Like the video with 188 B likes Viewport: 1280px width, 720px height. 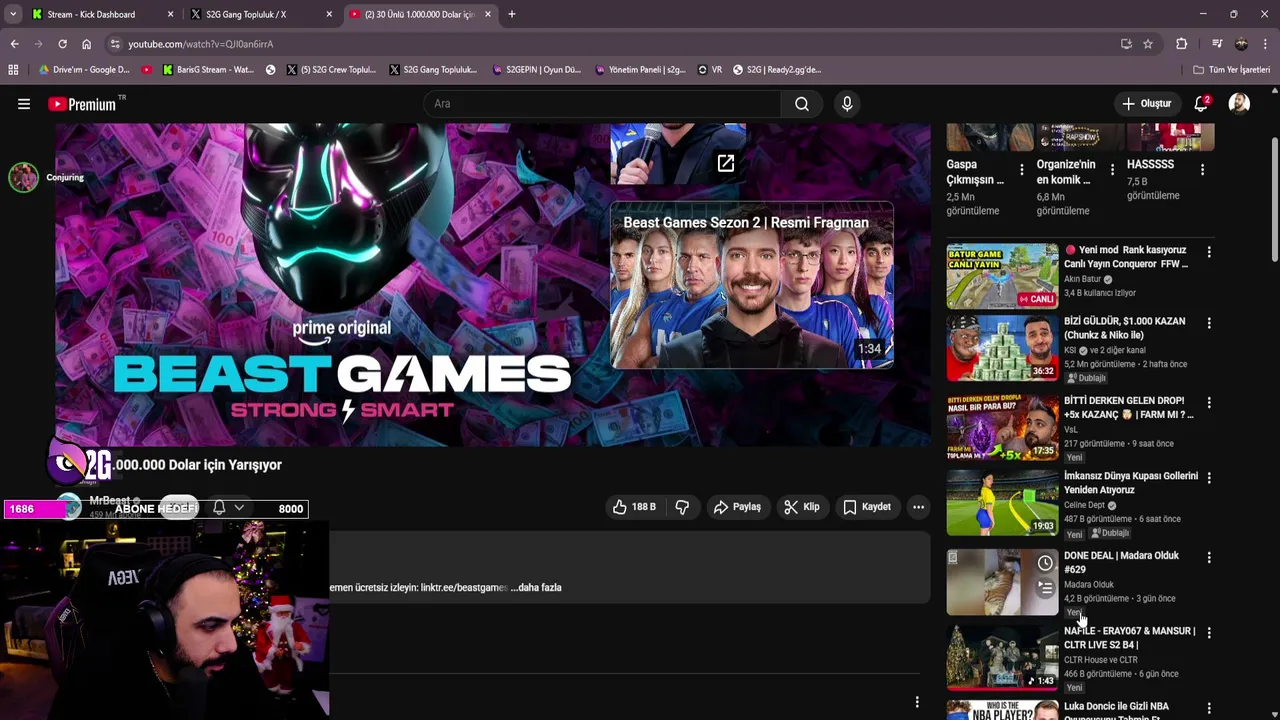click(x=634, y=507)
